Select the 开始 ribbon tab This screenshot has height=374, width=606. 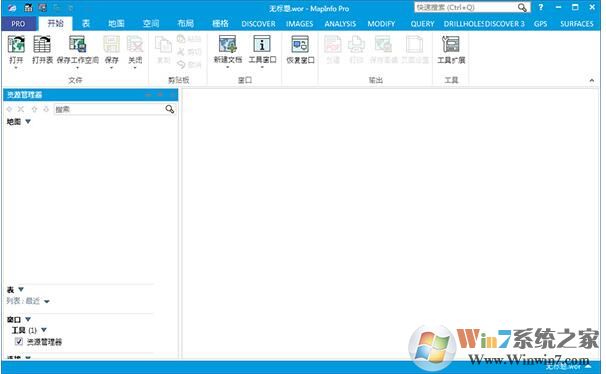point(55,23)
